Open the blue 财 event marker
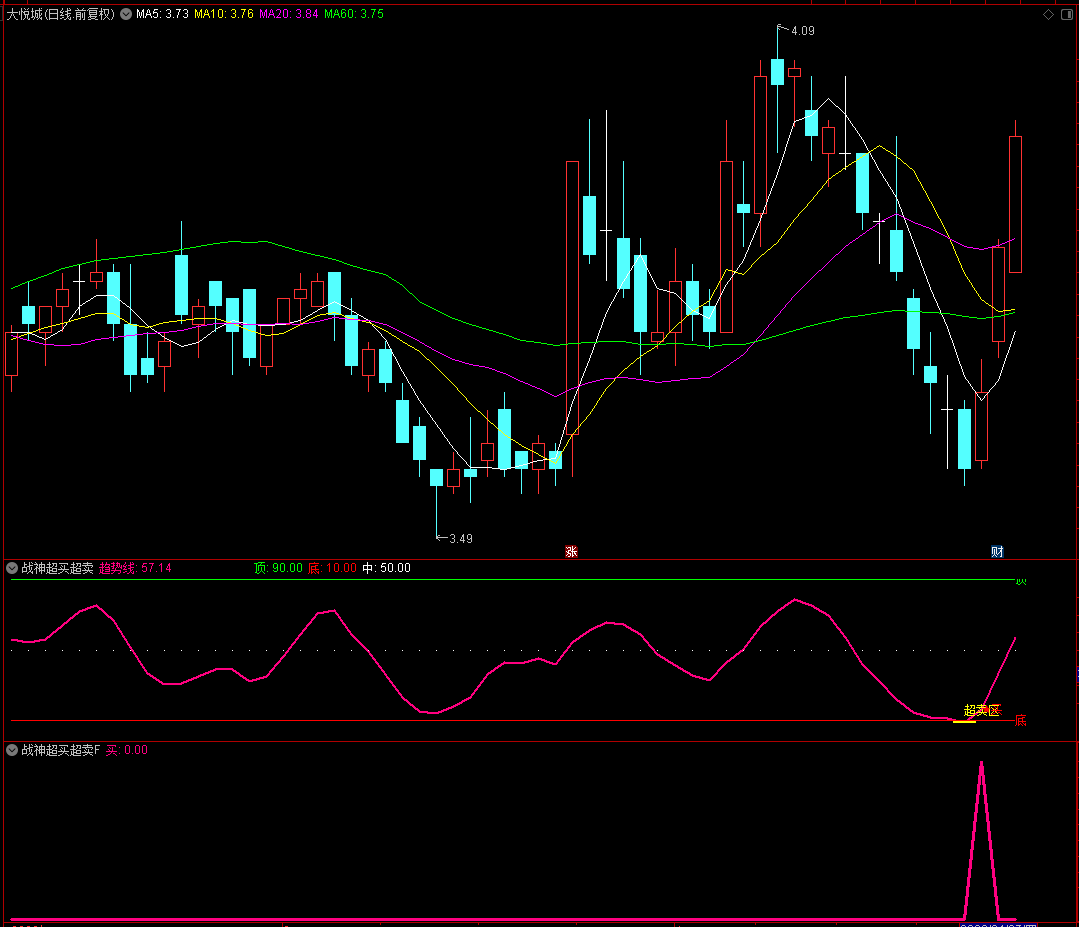The image size is (1079, 927). 997,551
